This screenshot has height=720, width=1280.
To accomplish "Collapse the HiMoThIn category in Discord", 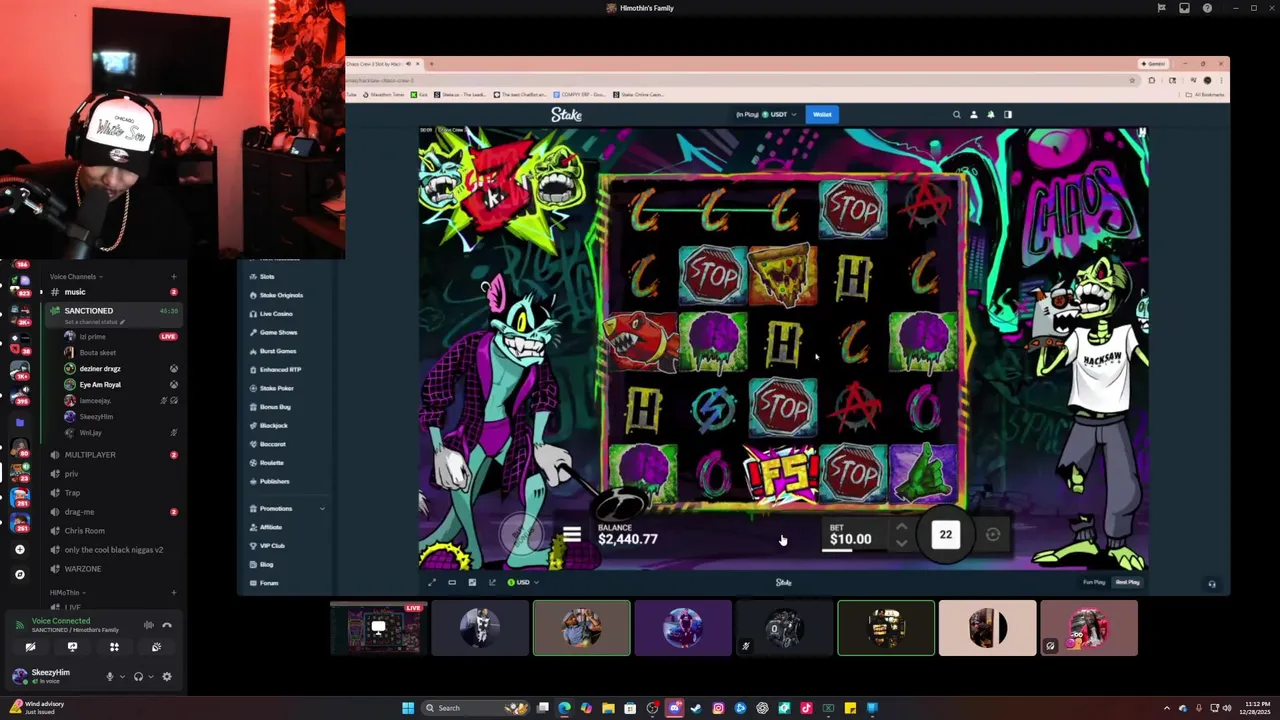I will pos(68,593).
